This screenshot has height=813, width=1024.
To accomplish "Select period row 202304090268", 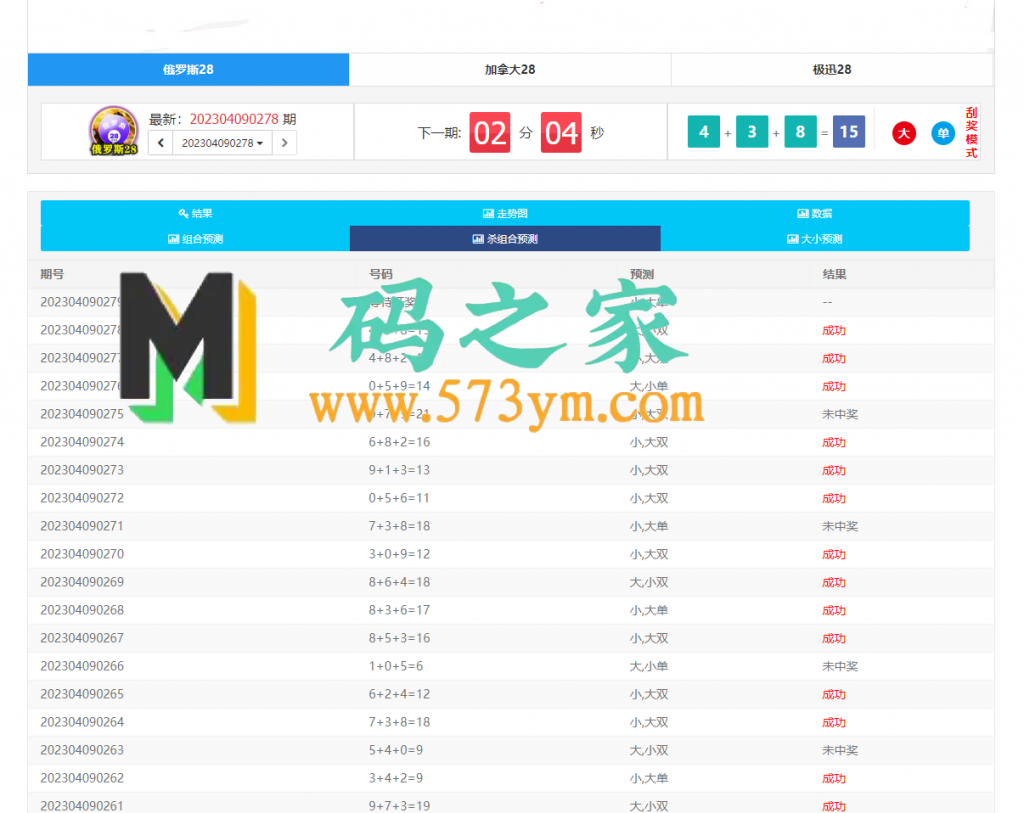I will (x=511, y=611).
